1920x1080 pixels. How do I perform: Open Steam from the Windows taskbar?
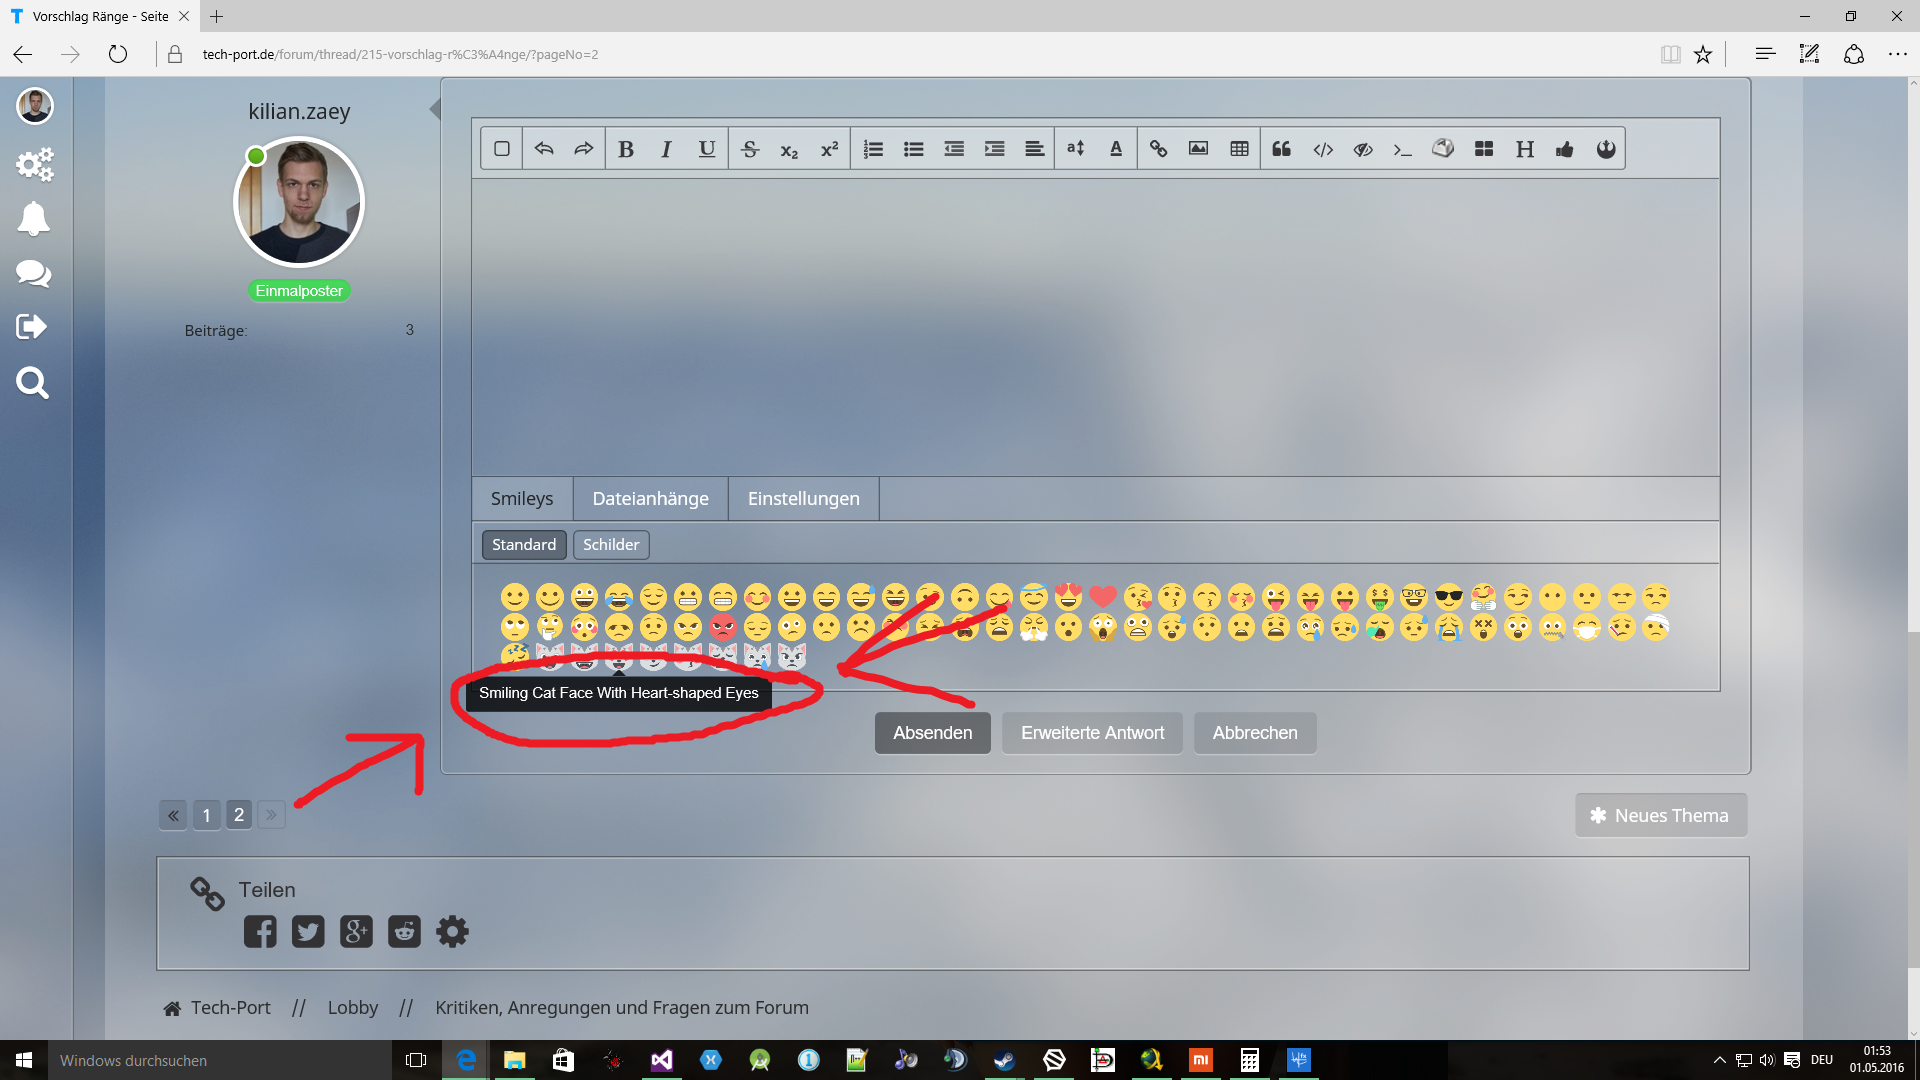1004,1060
